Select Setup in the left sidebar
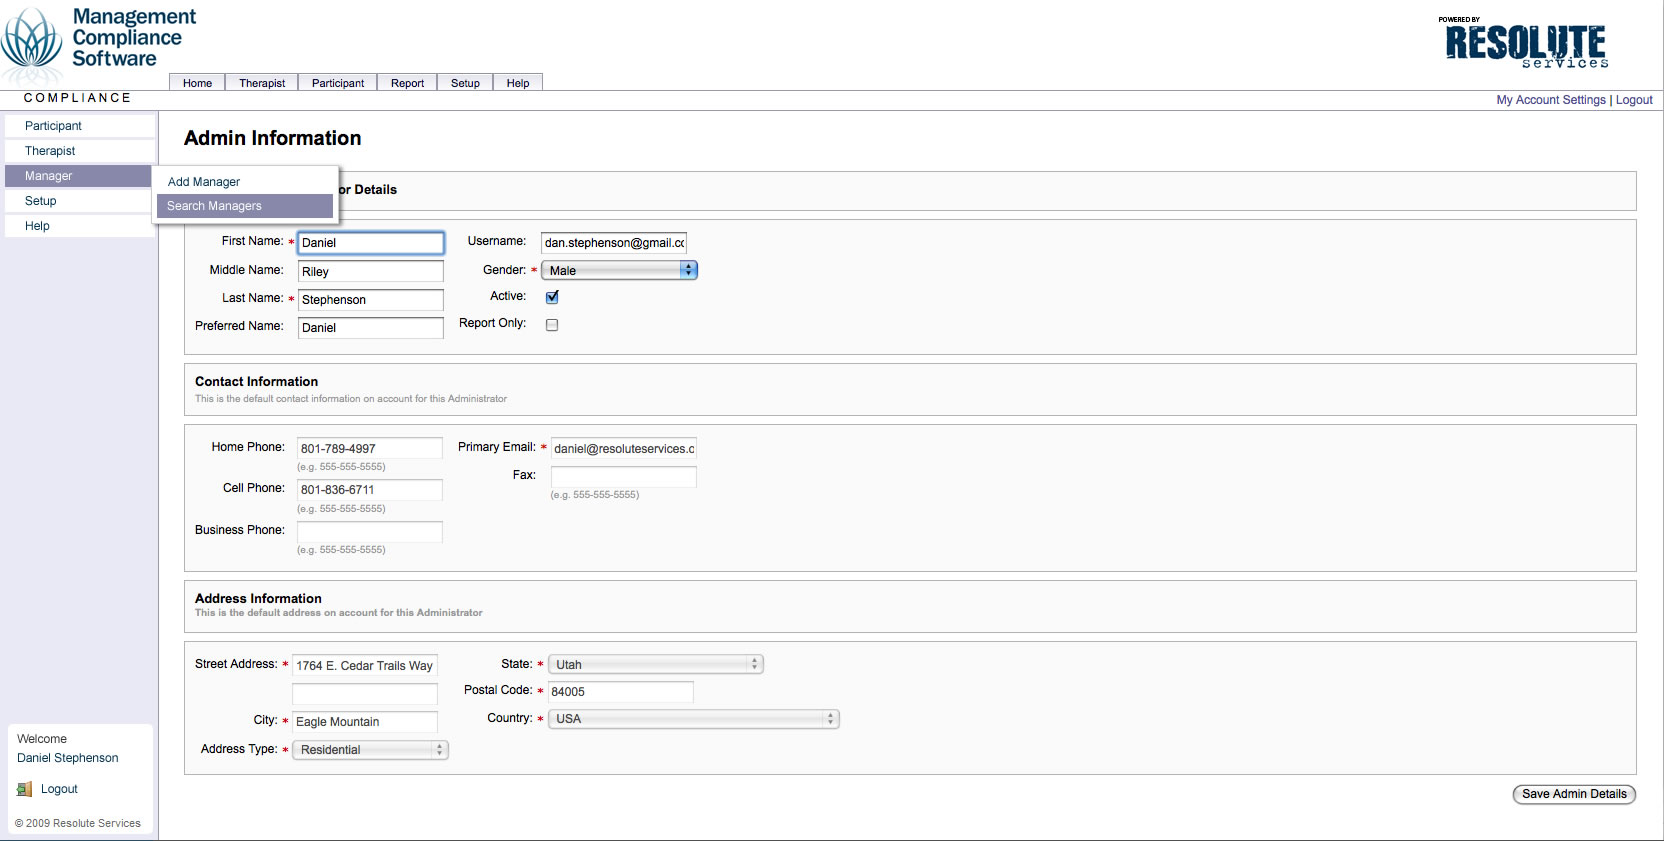The width and height of the screenshot is (1664, 841). pyautogui.click(x=79, y=201)
